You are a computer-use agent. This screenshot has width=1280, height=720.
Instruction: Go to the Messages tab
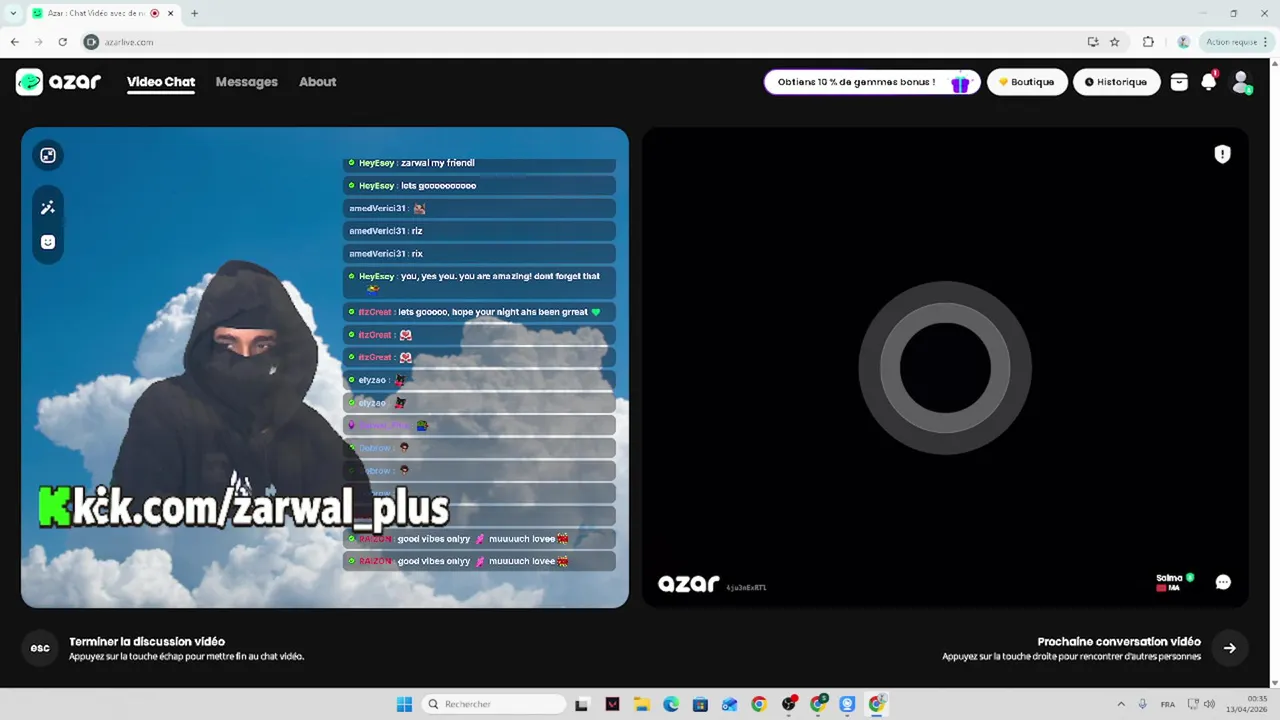click(246, 82)
